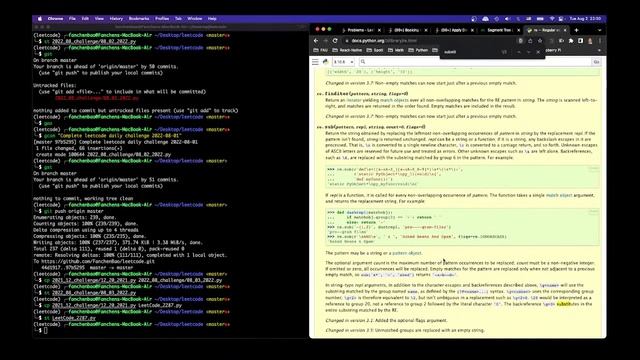The image size is (640, 360).
Task: Open the Math bookmarks folder
Action: (396, 50)
